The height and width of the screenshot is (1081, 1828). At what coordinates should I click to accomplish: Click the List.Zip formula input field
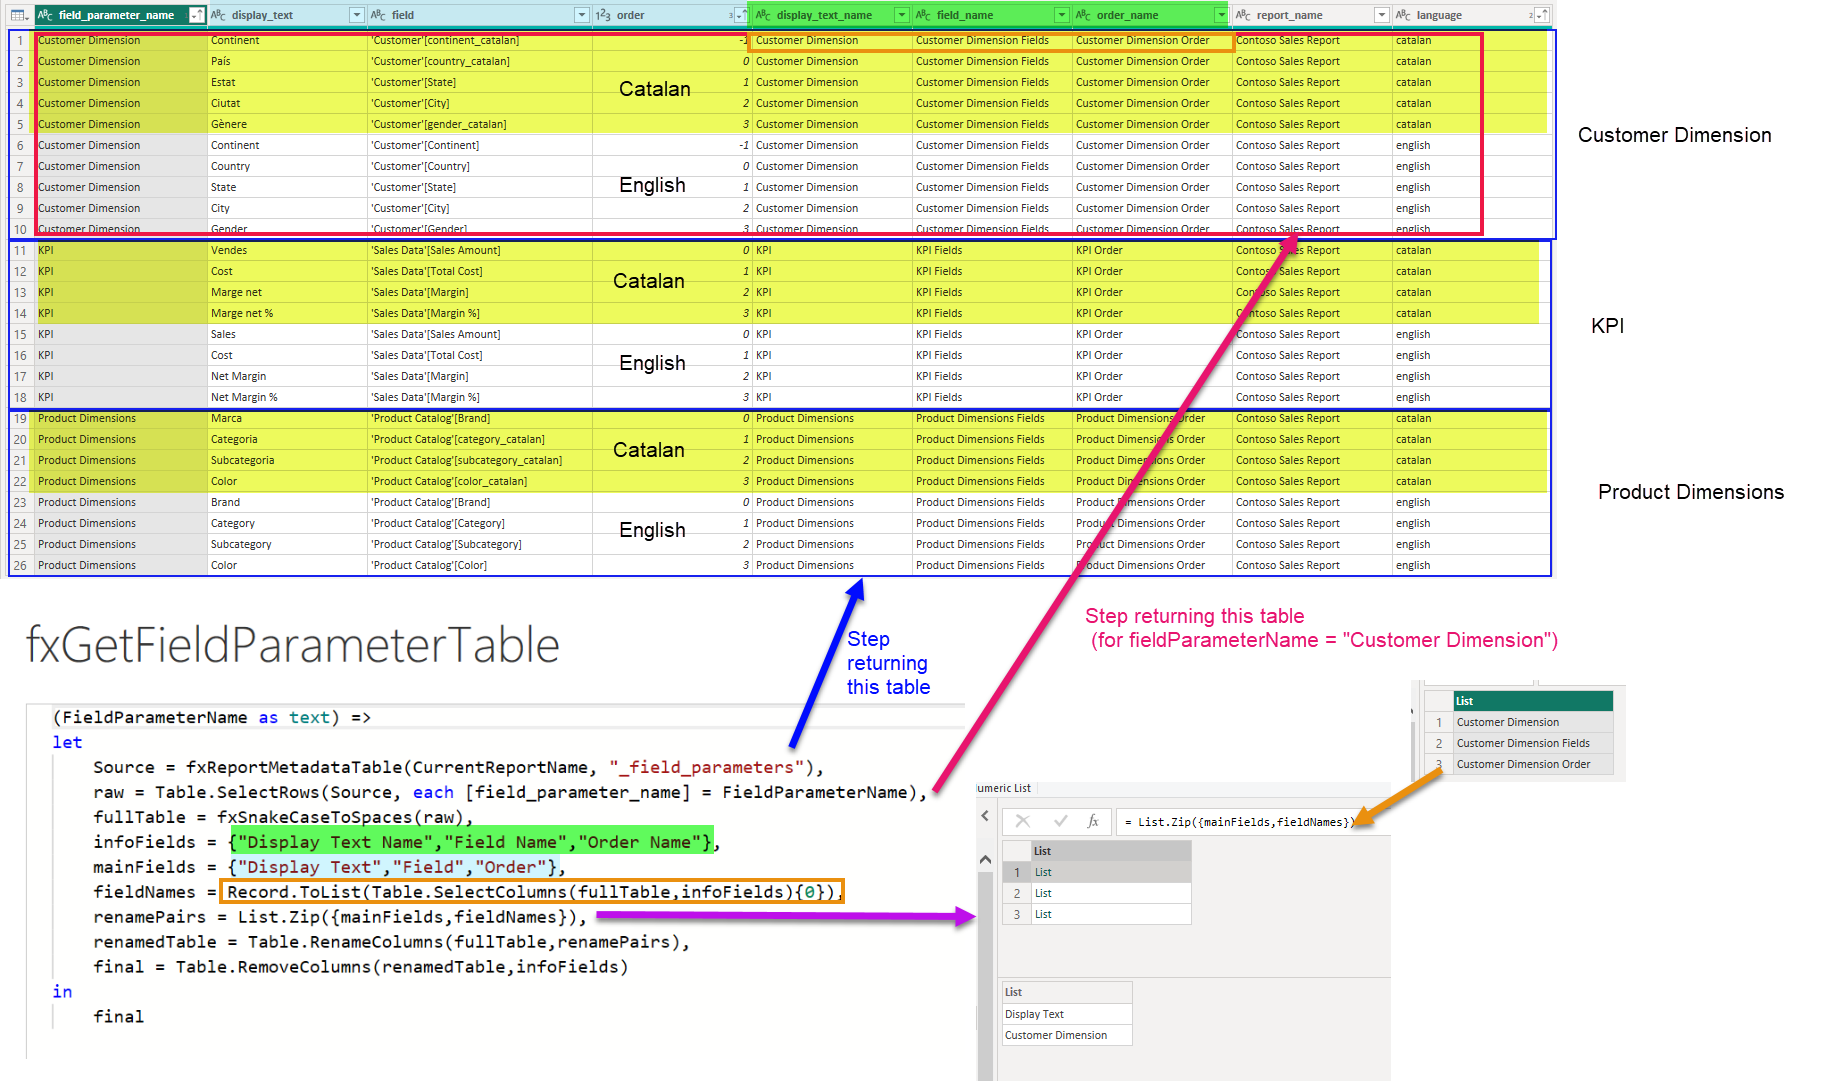[1240, 822]
